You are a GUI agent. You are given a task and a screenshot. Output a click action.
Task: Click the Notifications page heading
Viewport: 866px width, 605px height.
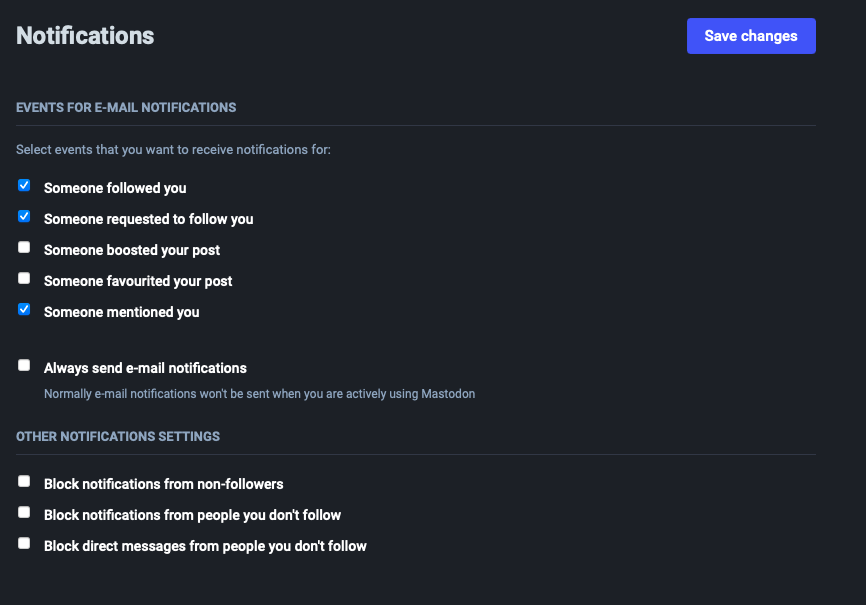click(x=85, y=36)
